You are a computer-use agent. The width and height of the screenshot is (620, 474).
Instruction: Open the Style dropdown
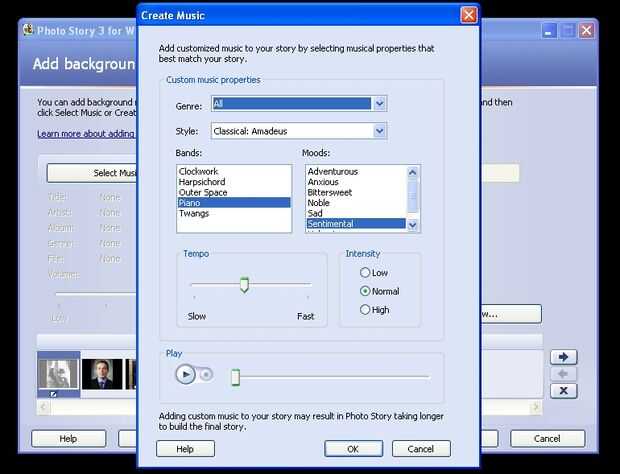click(x=380, y=131)
